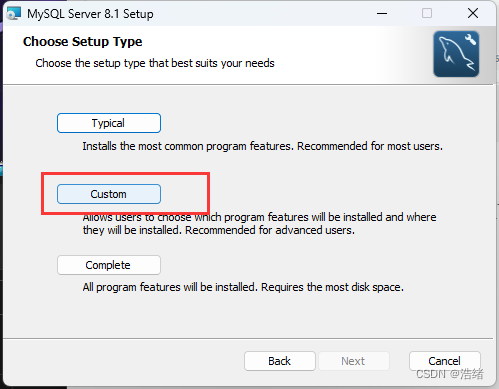The width and height of the screenshot is (499, 389).
Task: Click the MySQL dolphin logo
Action: click(456, 54)
